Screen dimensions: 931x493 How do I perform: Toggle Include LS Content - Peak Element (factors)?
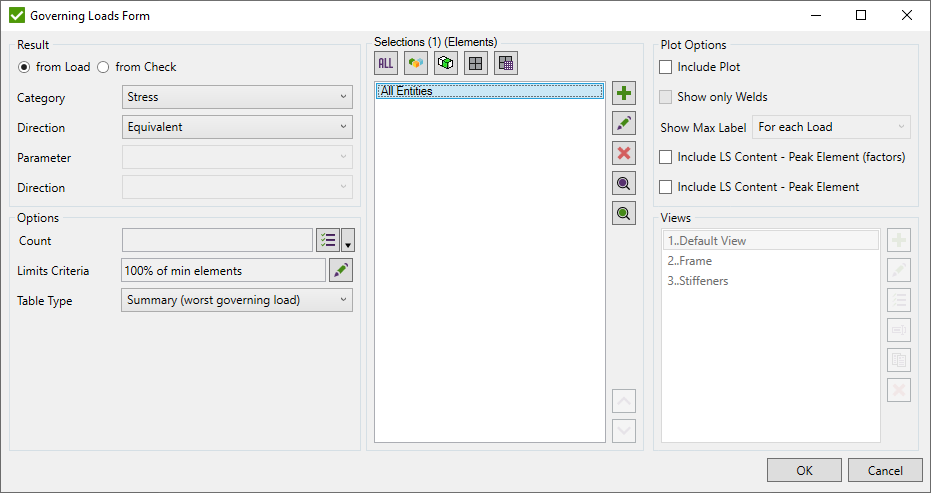point(666,157)
